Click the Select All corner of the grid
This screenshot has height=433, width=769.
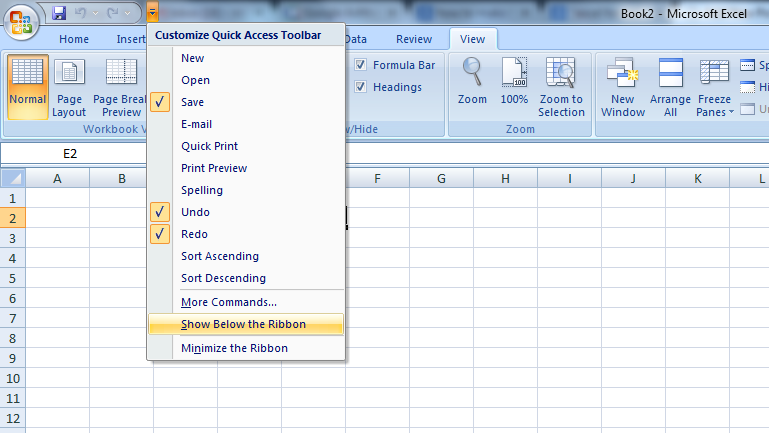coord(13,178)
